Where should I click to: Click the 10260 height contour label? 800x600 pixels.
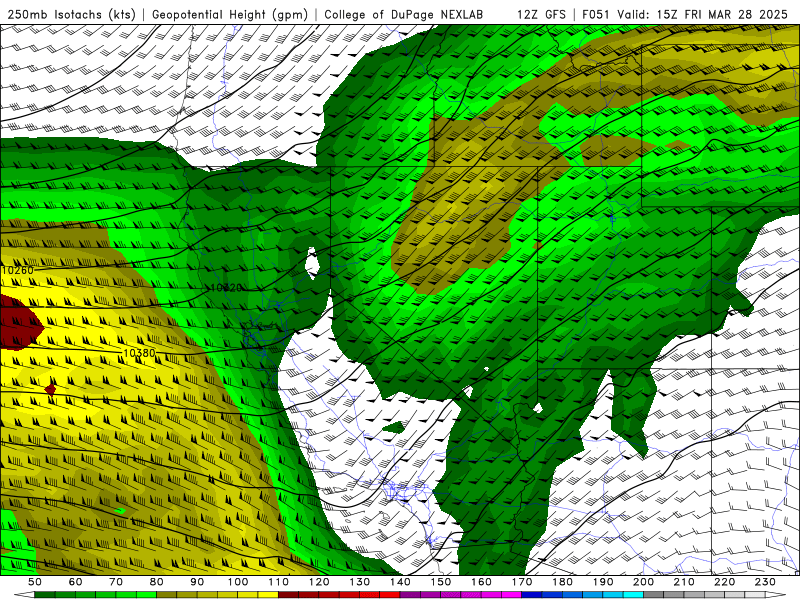[18, 270]
